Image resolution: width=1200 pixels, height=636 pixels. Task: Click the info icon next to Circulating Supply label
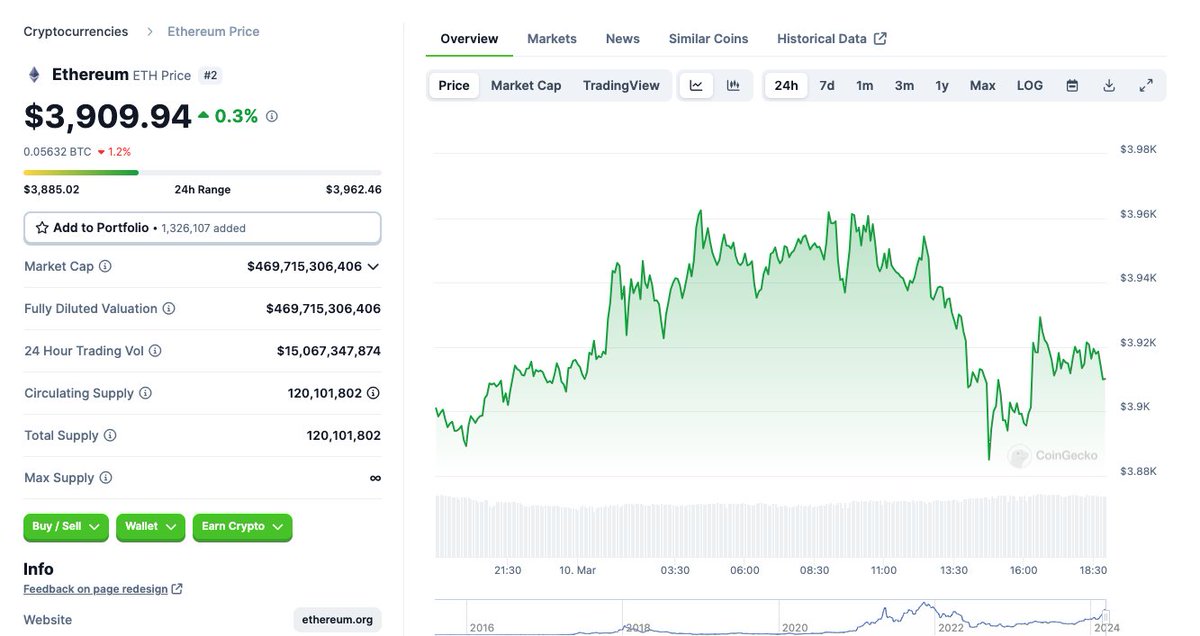pos(145,393)
